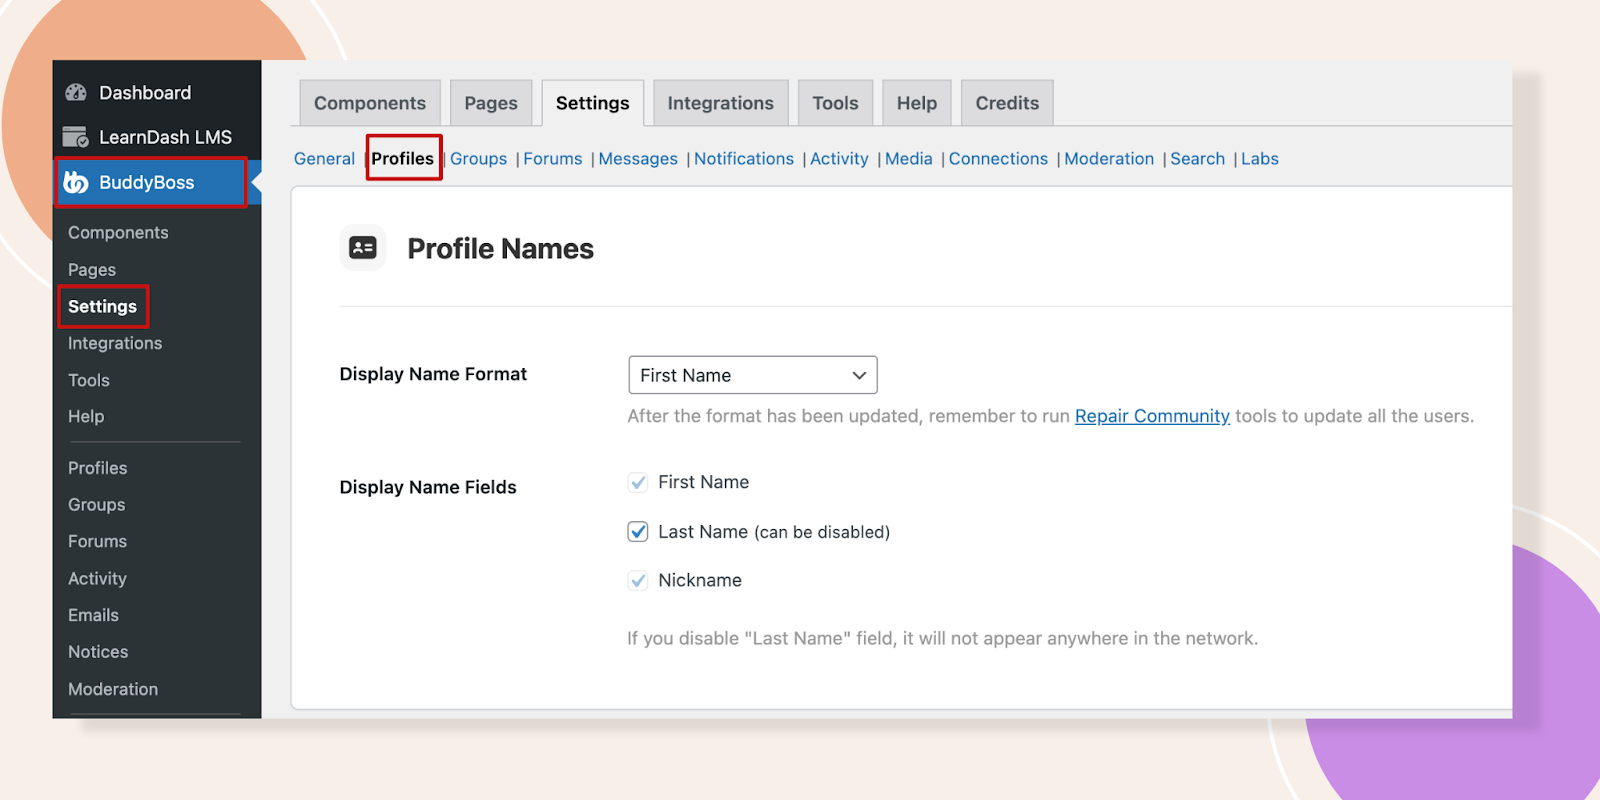Switch to the Components tab

[x=370, y=103]
